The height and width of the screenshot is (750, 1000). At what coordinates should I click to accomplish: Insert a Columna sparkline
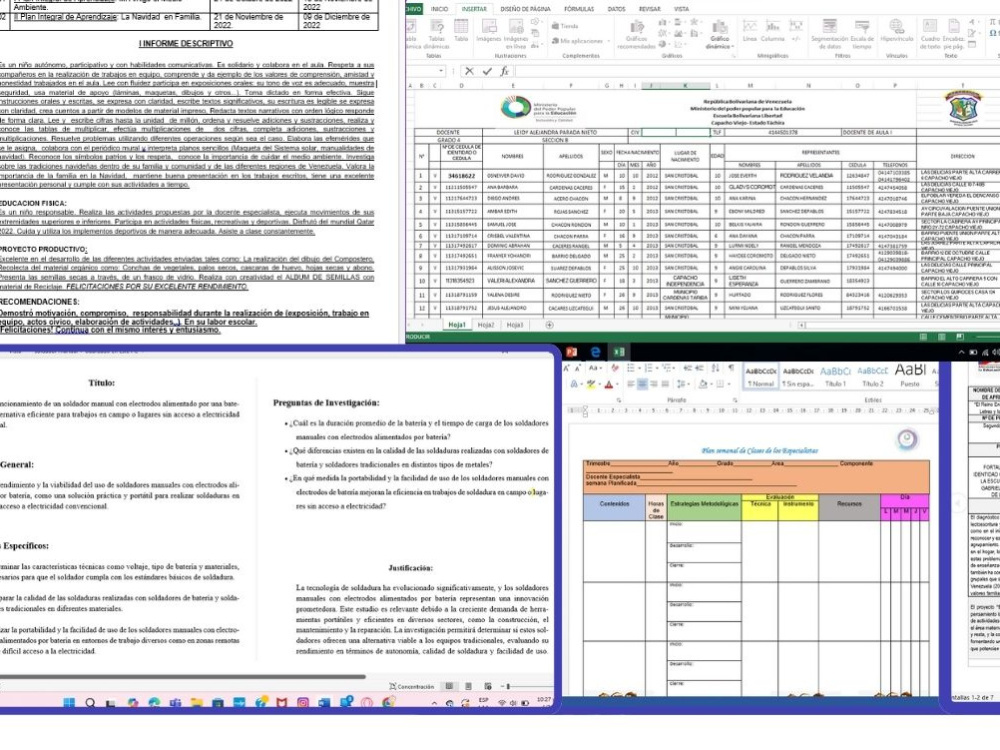(772, 31)
